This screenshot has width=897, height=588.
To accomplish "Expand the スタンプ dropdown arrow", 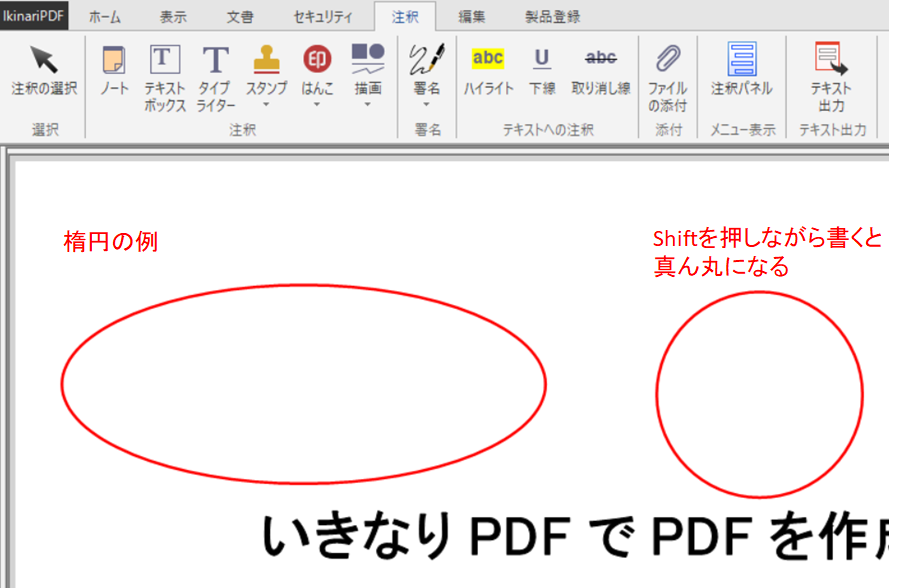I will 266,105.
